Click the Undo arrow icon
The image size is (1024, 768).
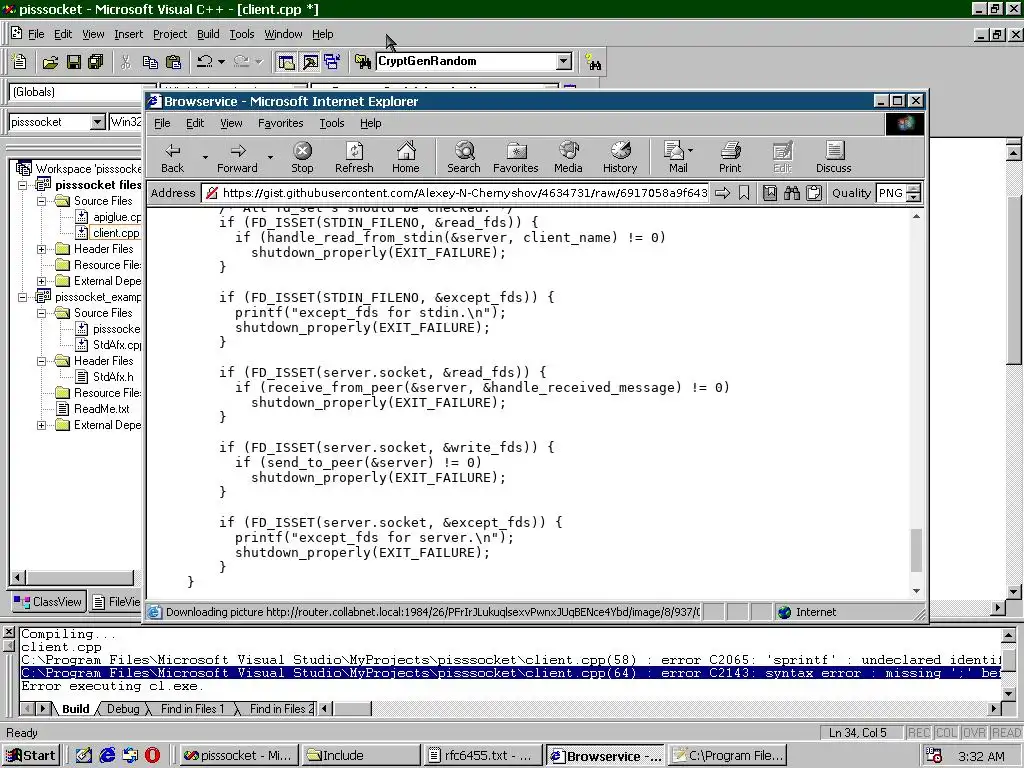(205, 62)
